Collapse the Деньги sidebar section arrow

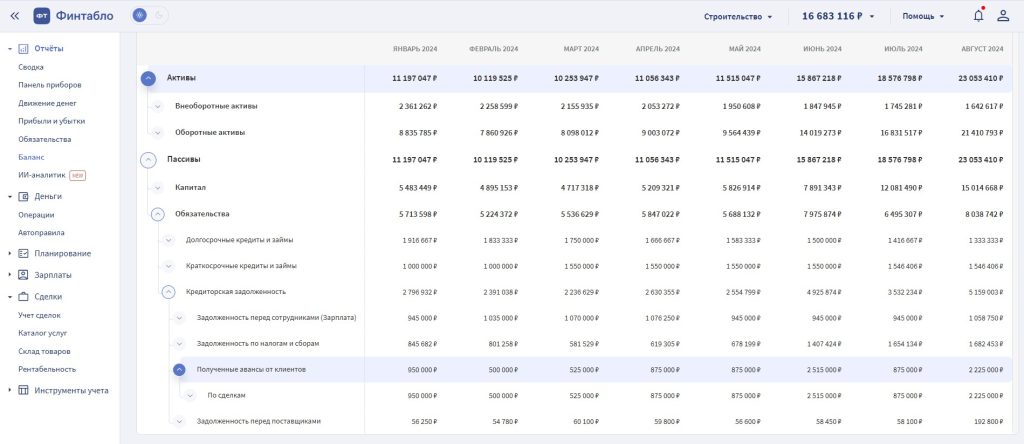10,197
